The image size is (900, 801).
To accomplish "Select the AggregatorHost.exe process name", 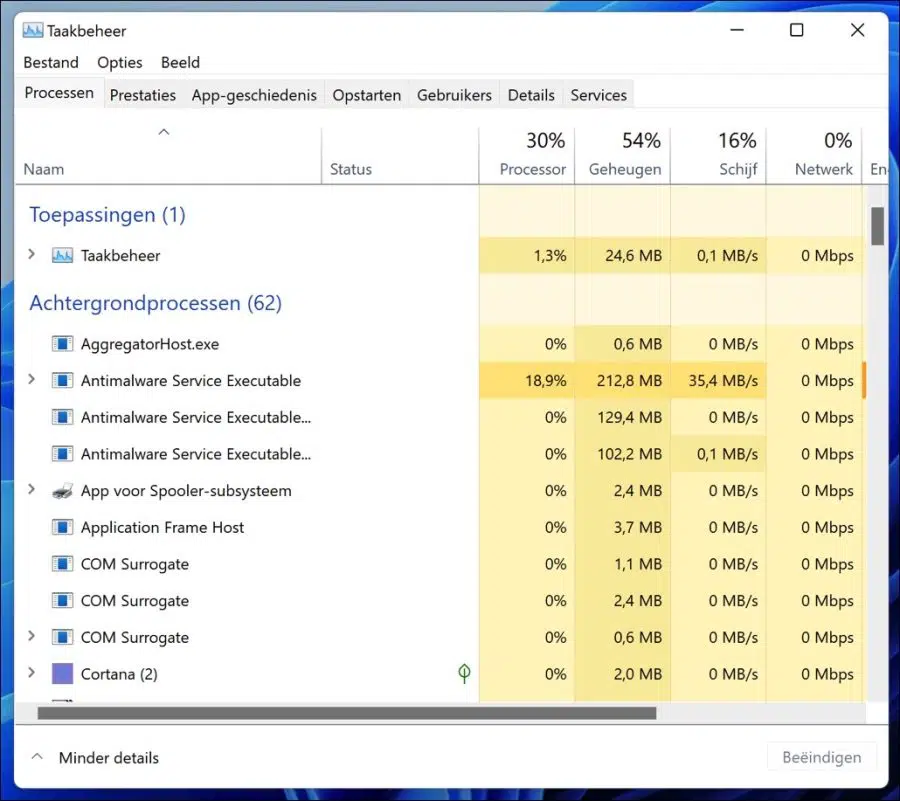I will pos(150,344).
